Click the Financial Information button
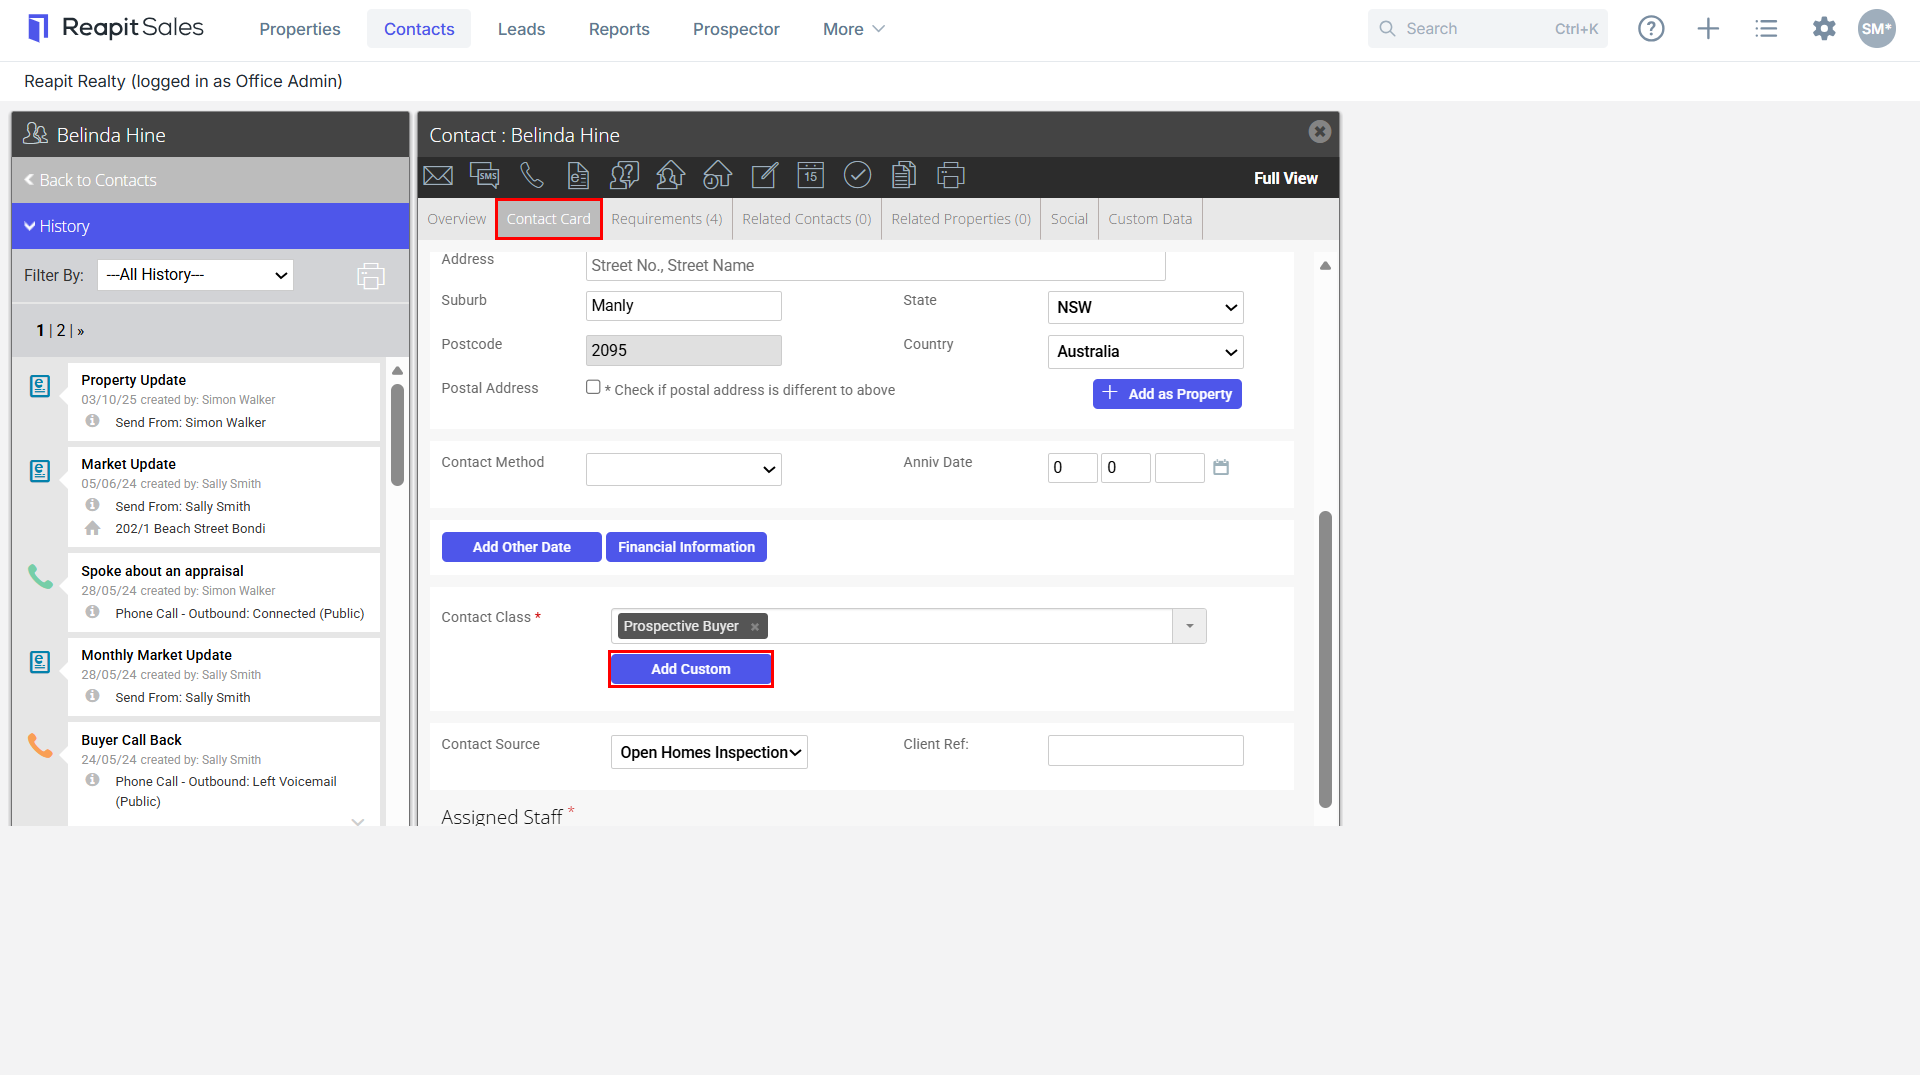Screen dimensions: 1920x1080 point(686,547)
